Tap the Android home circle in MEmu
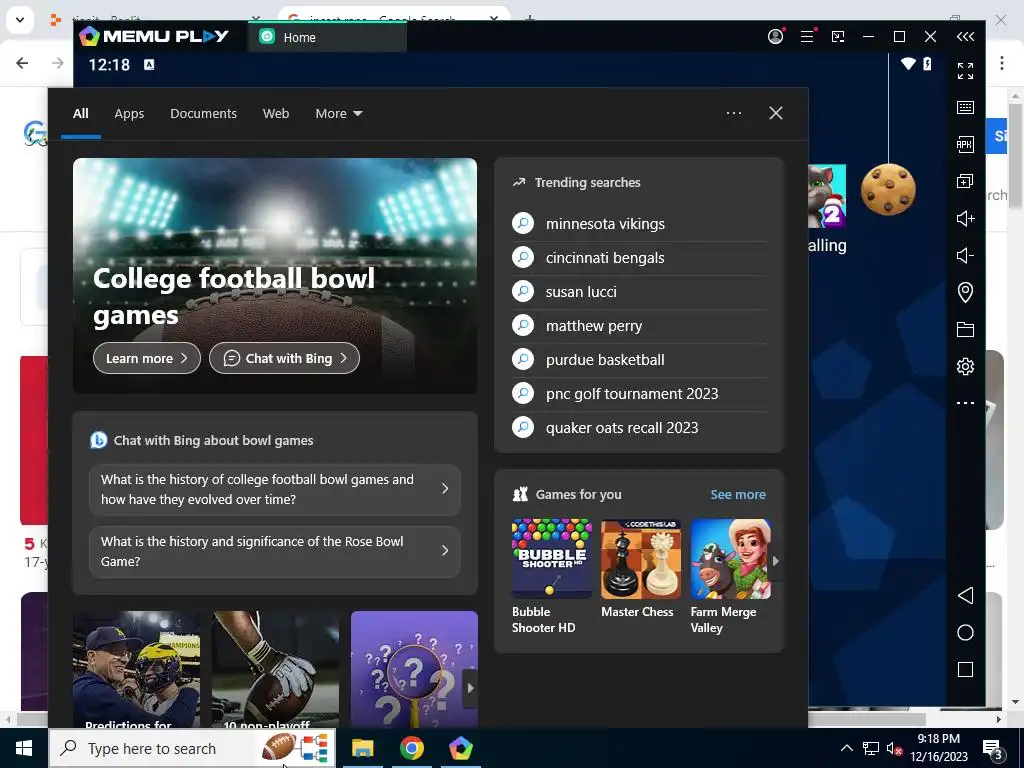The image size is (1024, 768). tap(965, 633)
